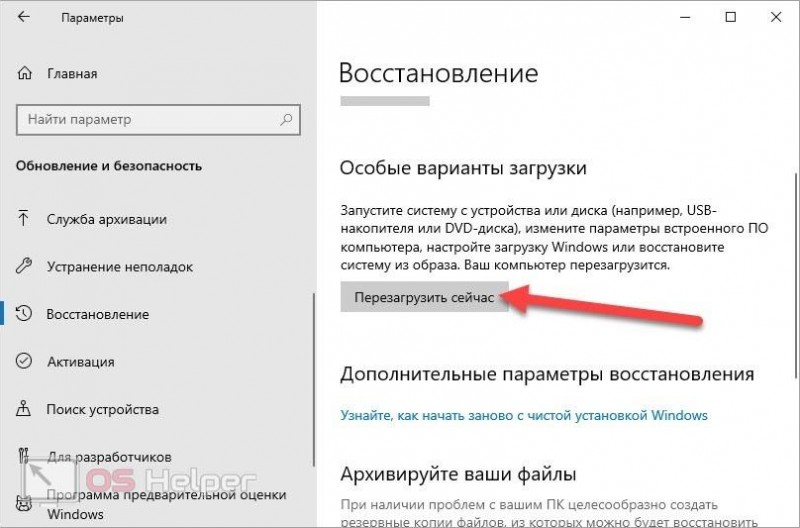Click the Параметры window title text

click(x=92, y=18)
